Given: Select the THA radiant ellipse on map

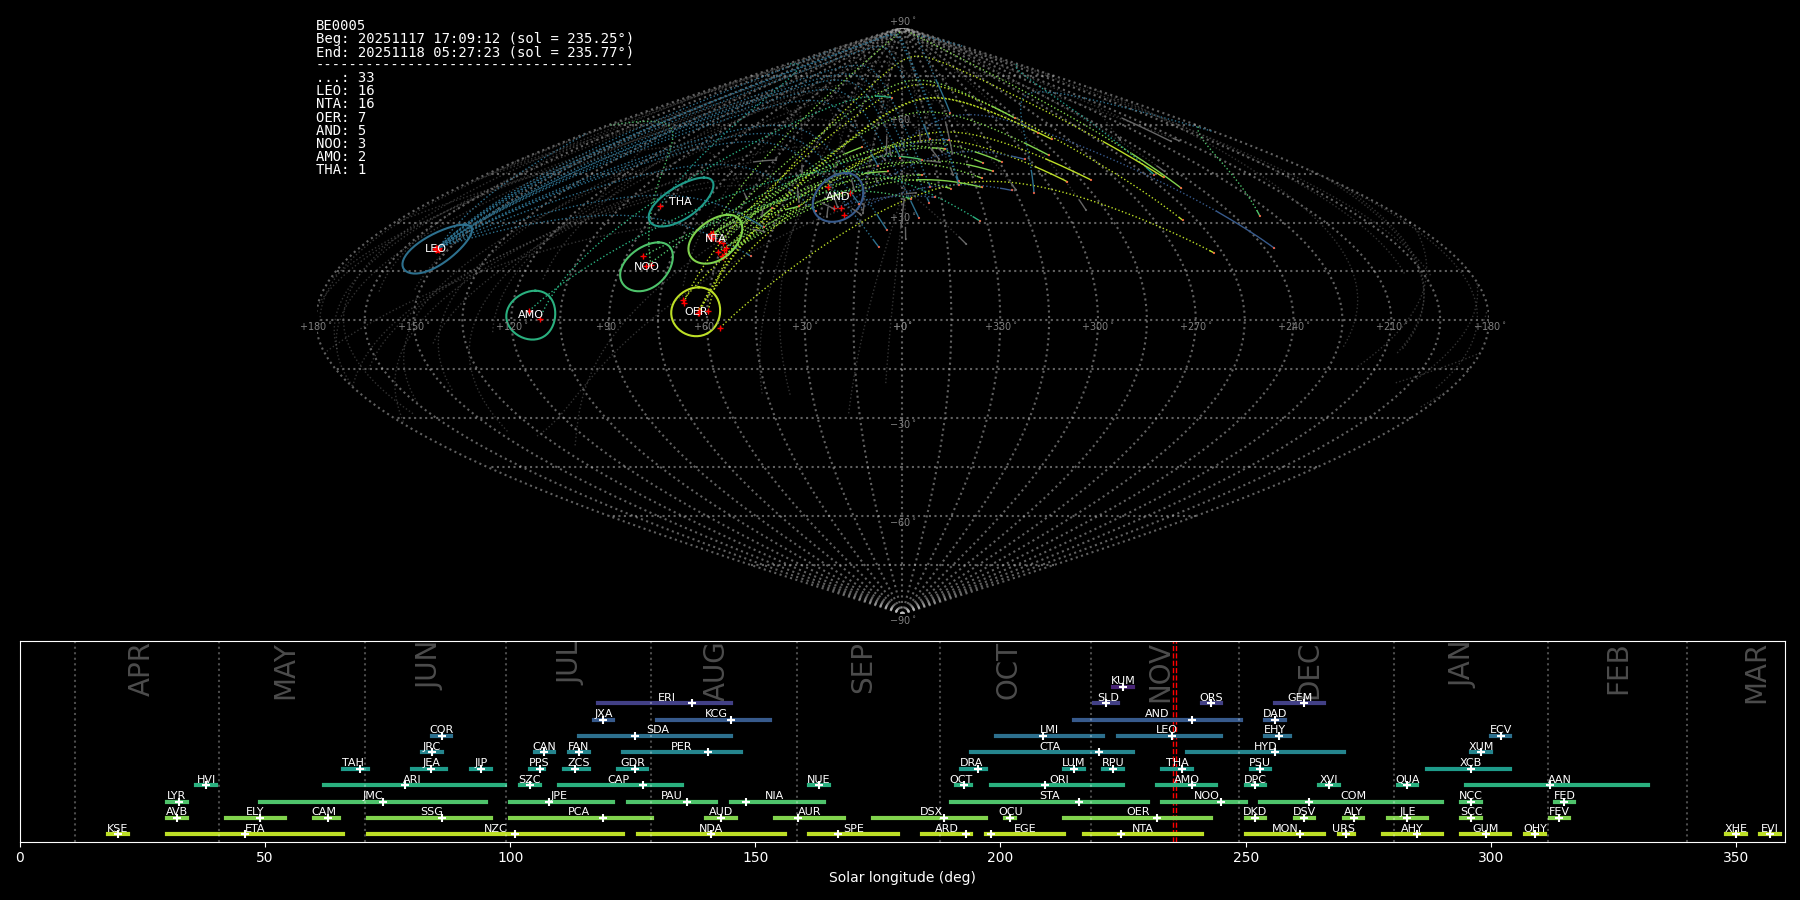Looking at the screenshot, I should click(680, 202).
